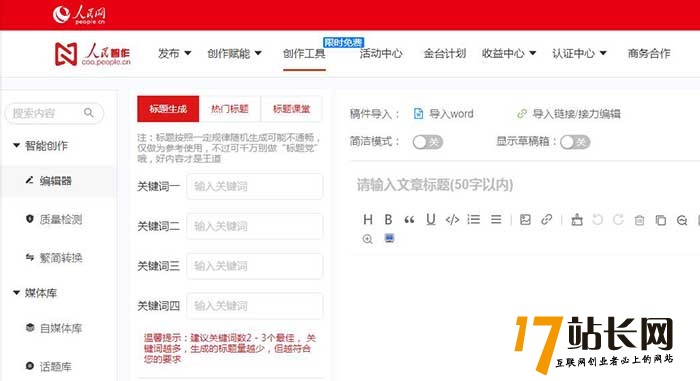Focus the 关键词一 keyword input field
This screenshot has width=700, height=381.
click(x=254, y=186)
